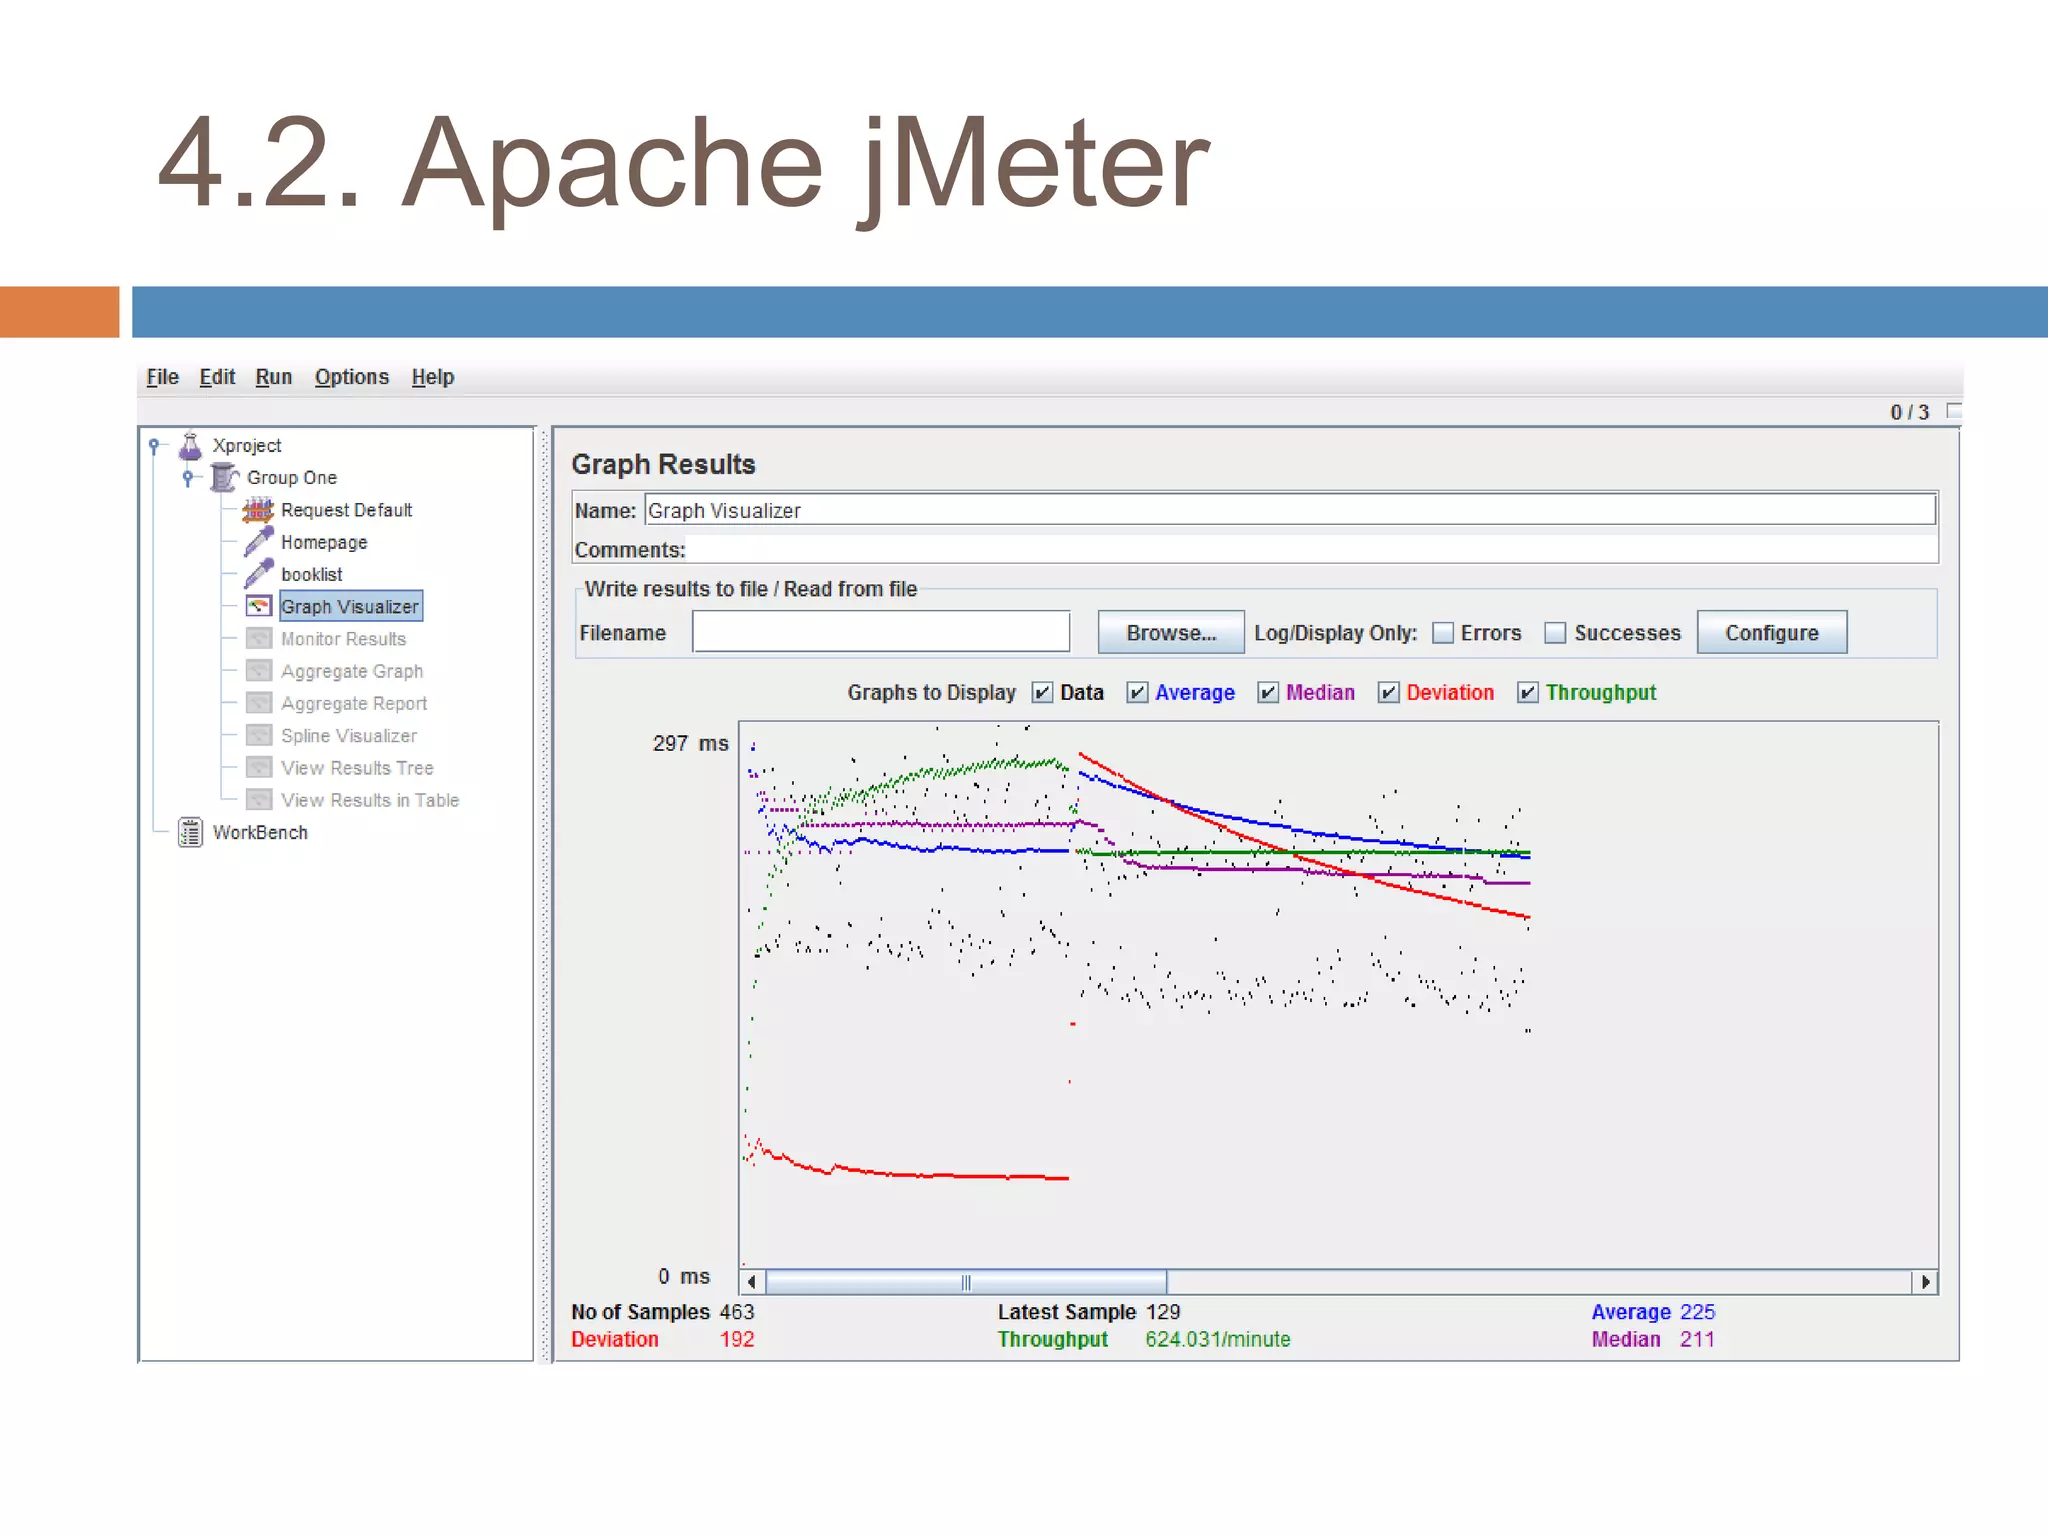
Task: Select WorkBench in the tree
Action: pos(260,832)
